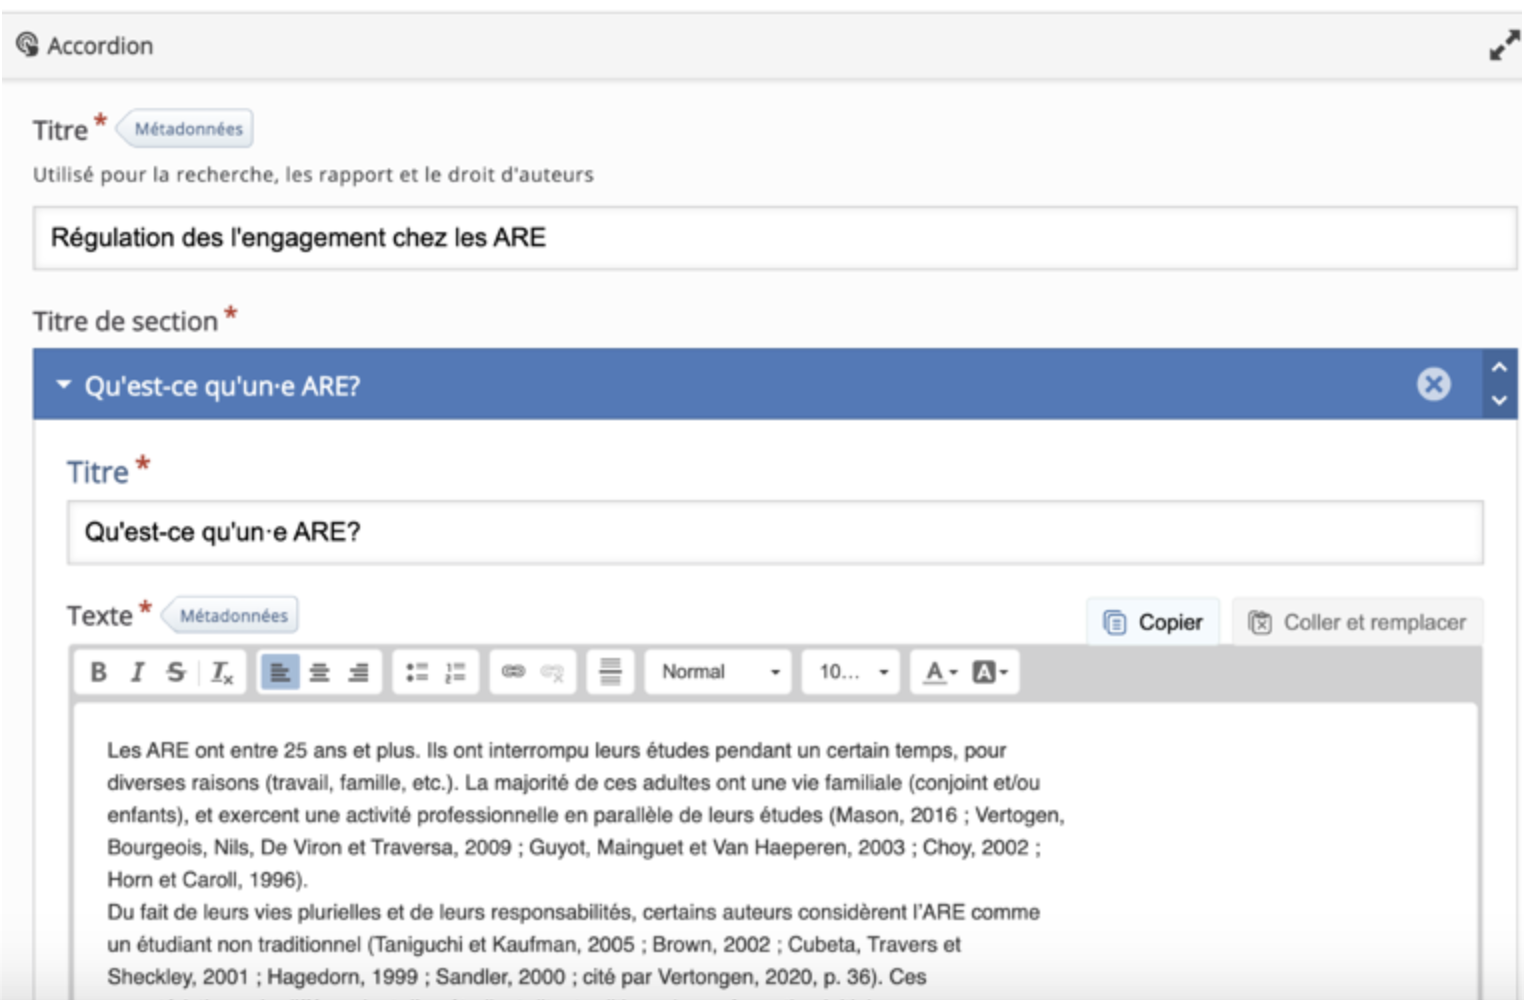Click the remove format icon
Viewport: 1524px width, 1000px height.
coord(221,672)
